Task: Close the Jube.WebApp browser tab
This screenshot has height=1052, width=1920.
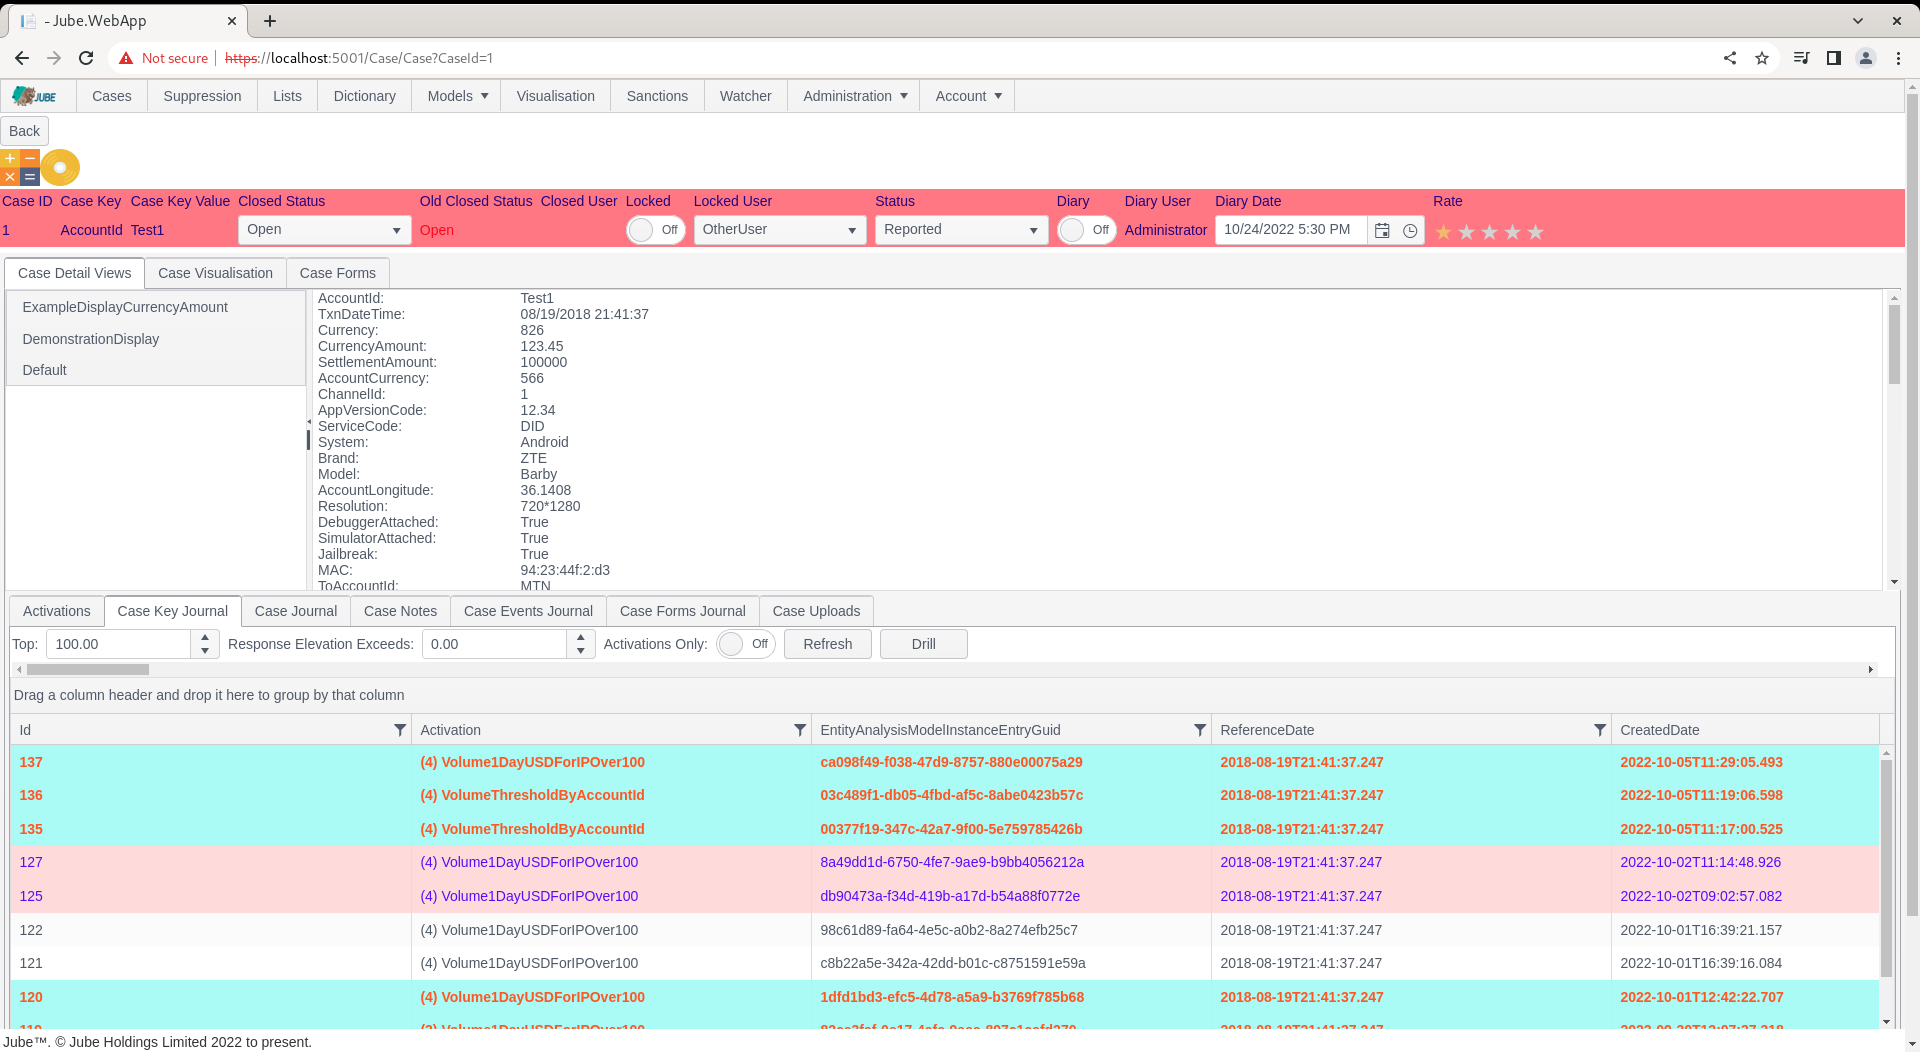Action: (232, 20)
